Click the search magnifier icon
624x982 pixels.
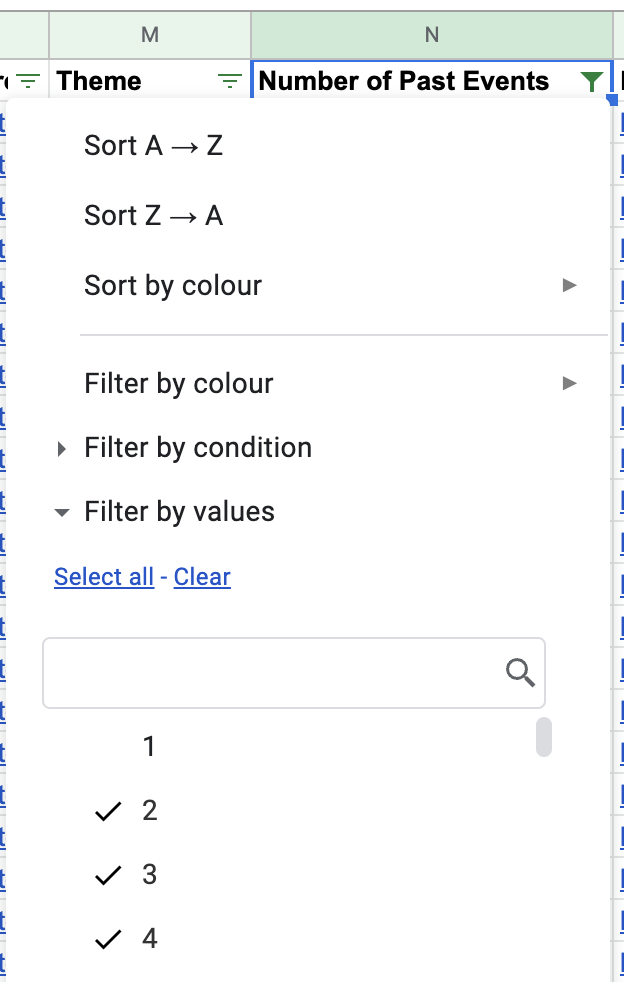520,673
